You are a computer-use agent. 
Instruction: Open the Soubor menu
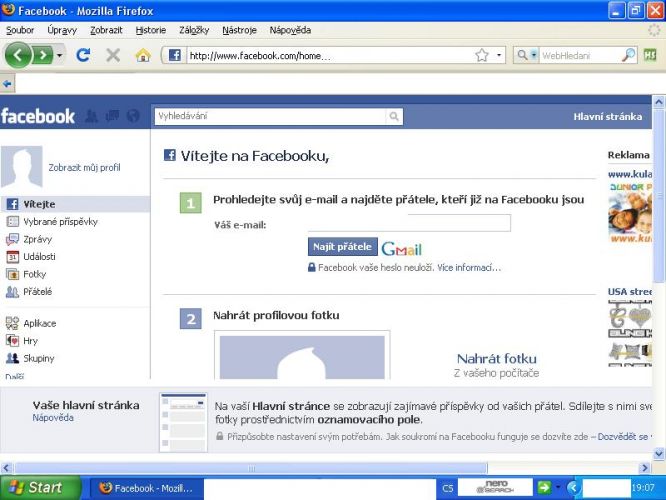click(x=20, y=30)
